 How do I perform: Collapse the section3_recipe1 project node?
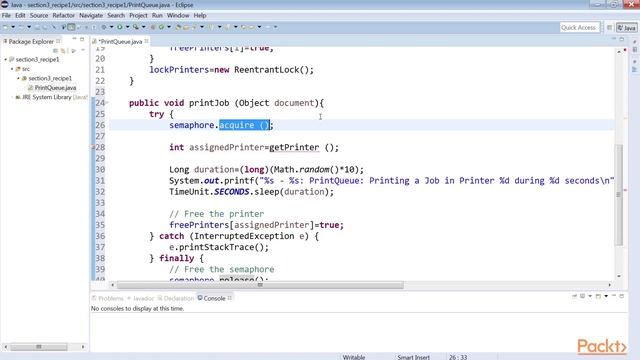[x=6, y=60]
